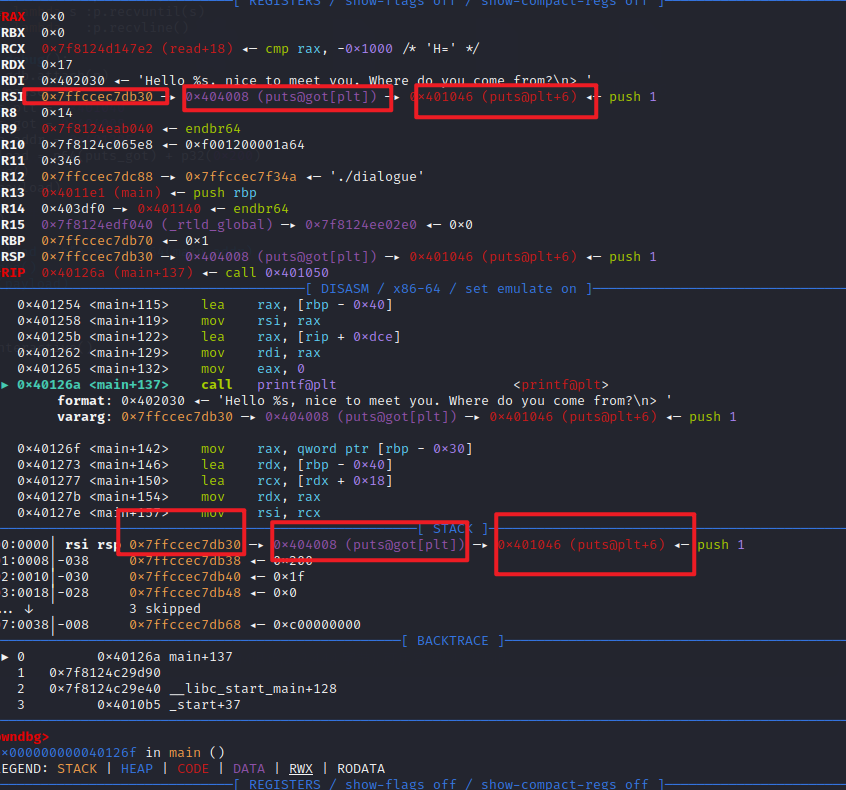Click disassembly line 0x401254 <main+115>
Screen dimensions: 846x790
tap(205, 305)
